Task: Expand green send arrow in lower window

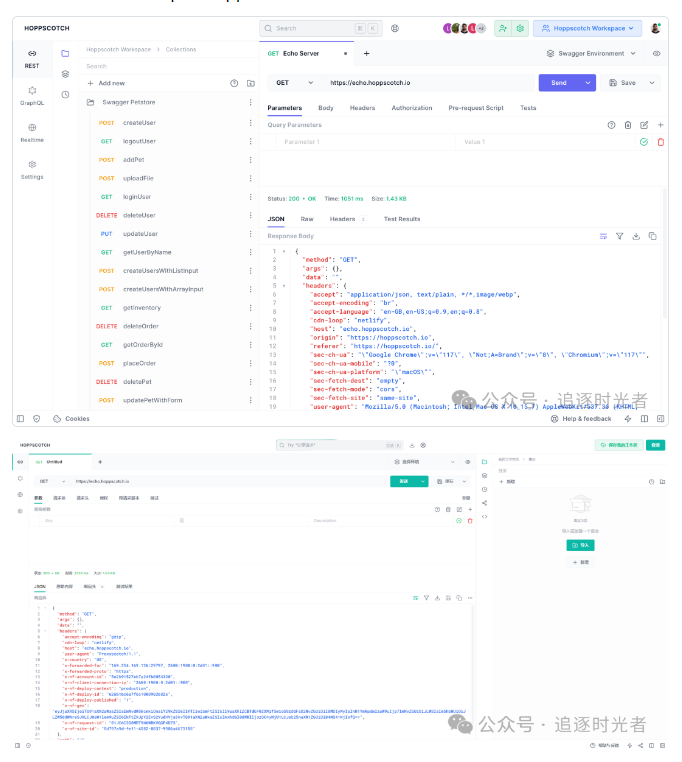Action: pos(423,481)
